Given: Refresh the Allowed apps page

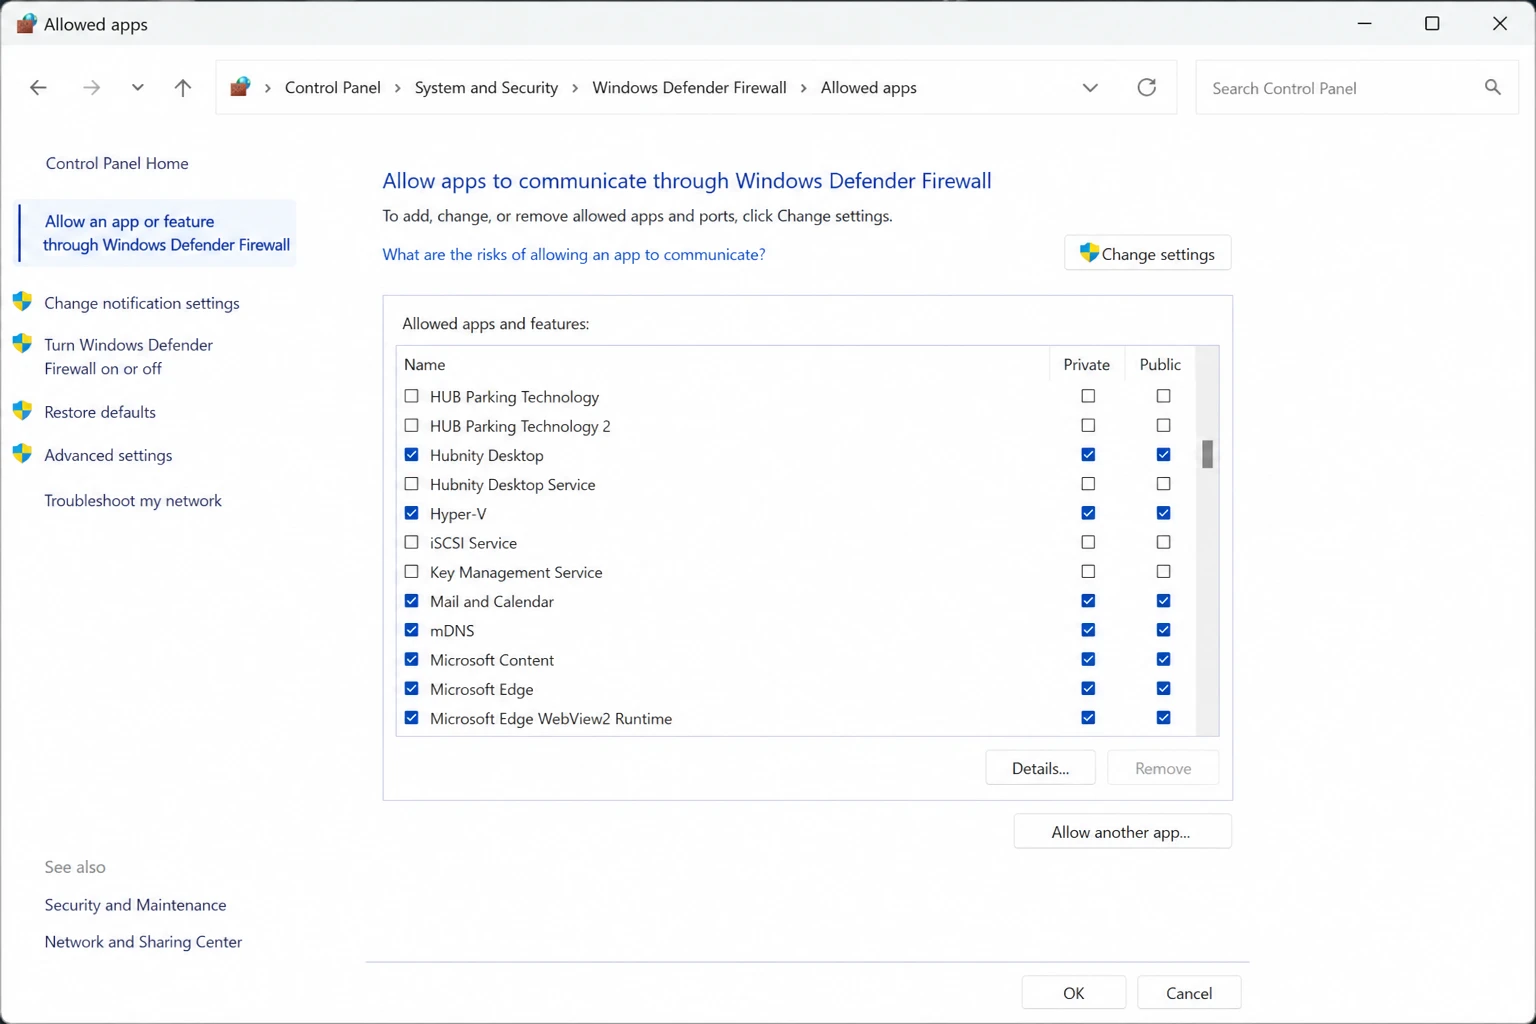Looking at the screenshot, I should pos(1147,87).
